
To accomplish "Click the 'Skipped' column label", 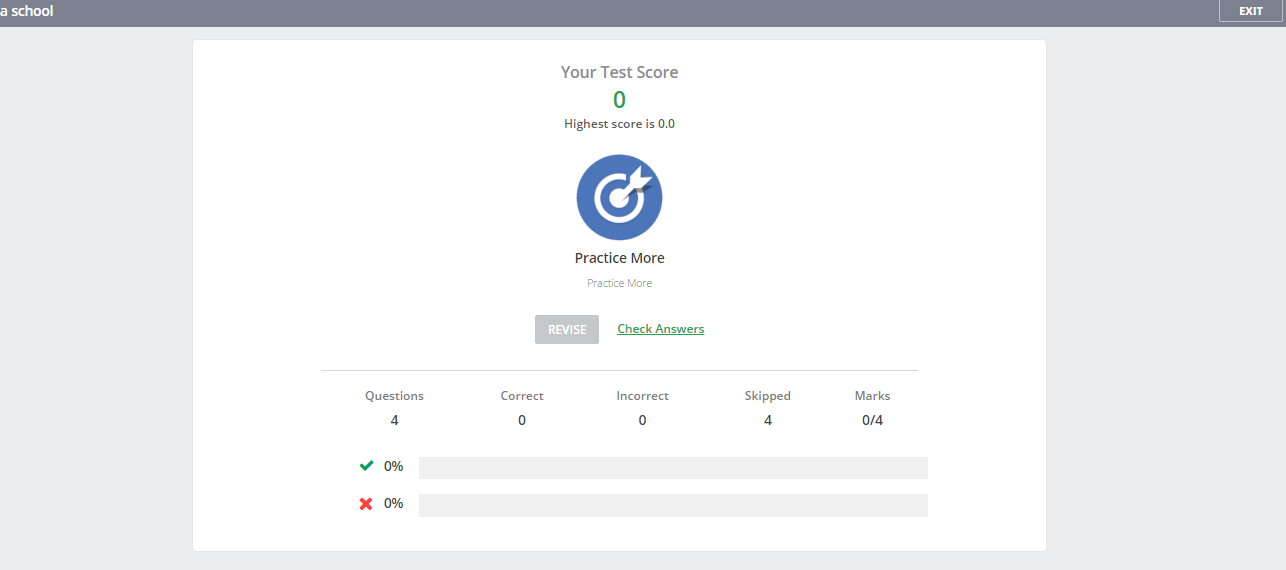I will (x=768, y=396).
